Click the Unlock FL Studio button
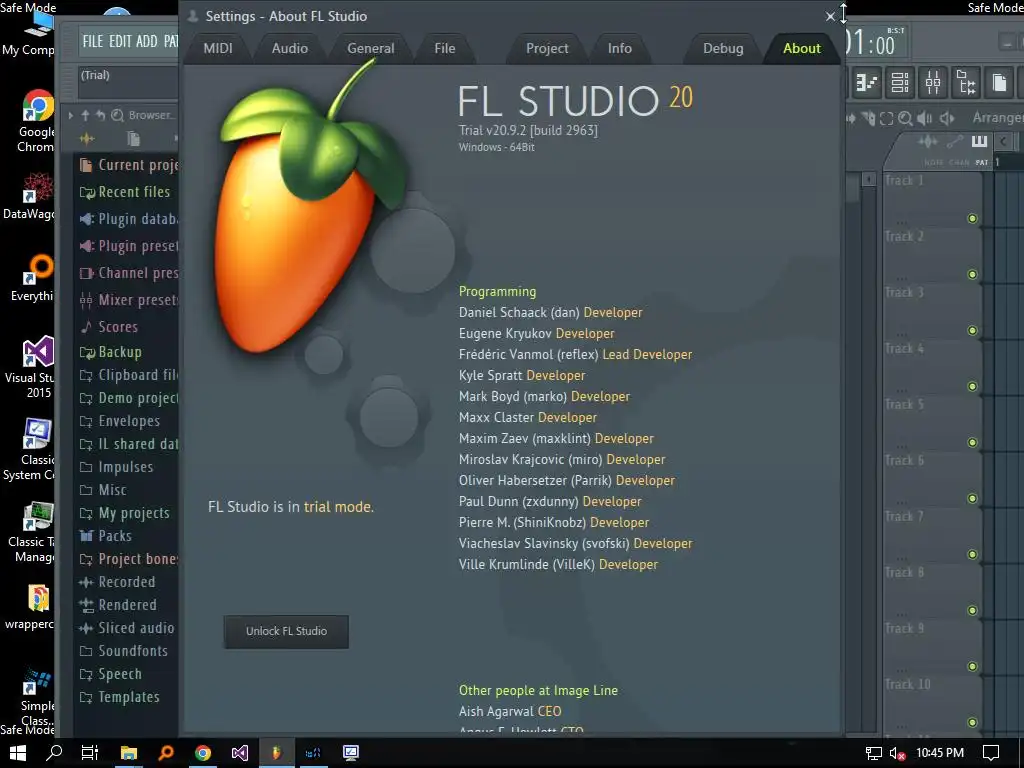The image size is (1024, 768). pos(286,632)
